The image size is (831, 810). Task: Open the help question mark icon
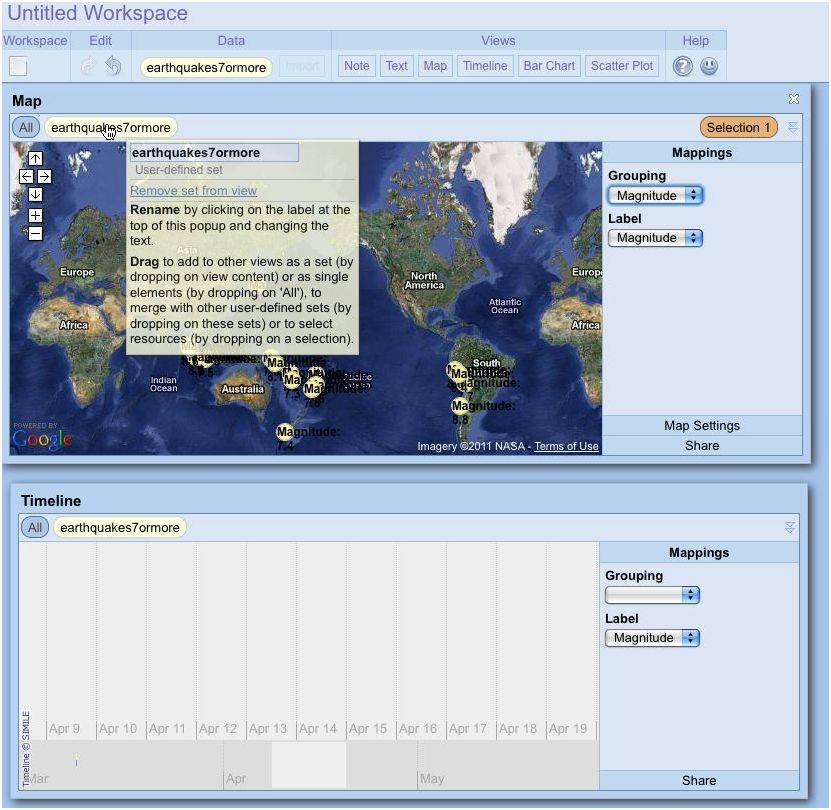point(683,66)
